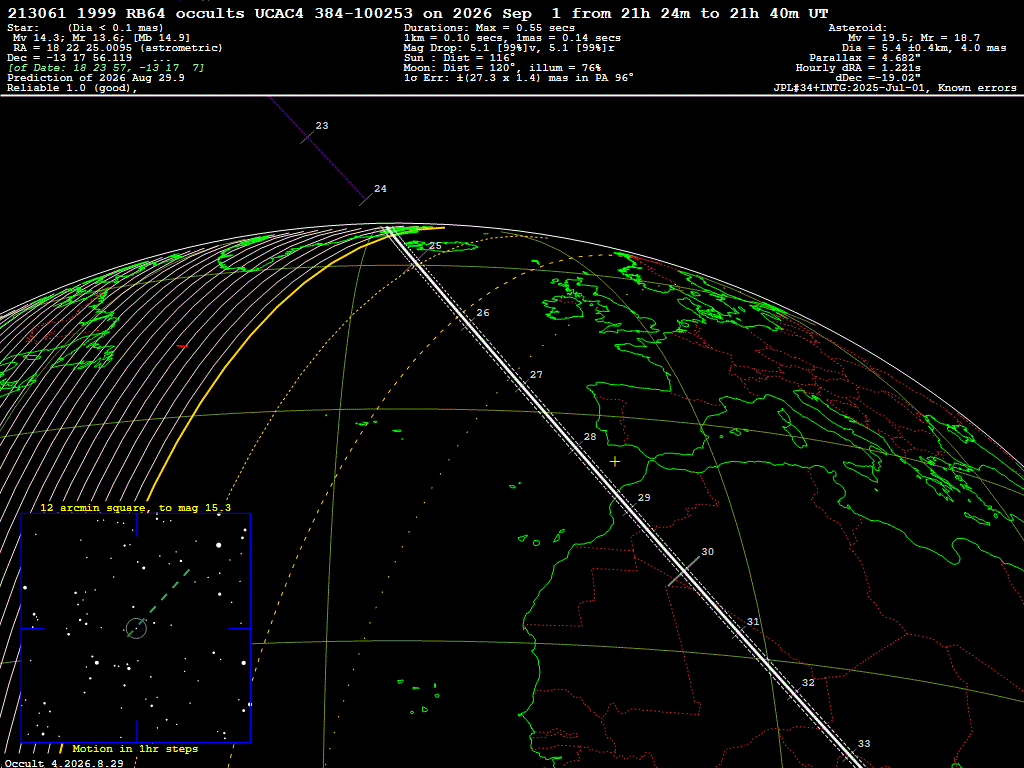The width and height of the screenshot is (1024, 768).
Task: Click the title line with 1999 RB64
Action: click(x=418, y=13)
